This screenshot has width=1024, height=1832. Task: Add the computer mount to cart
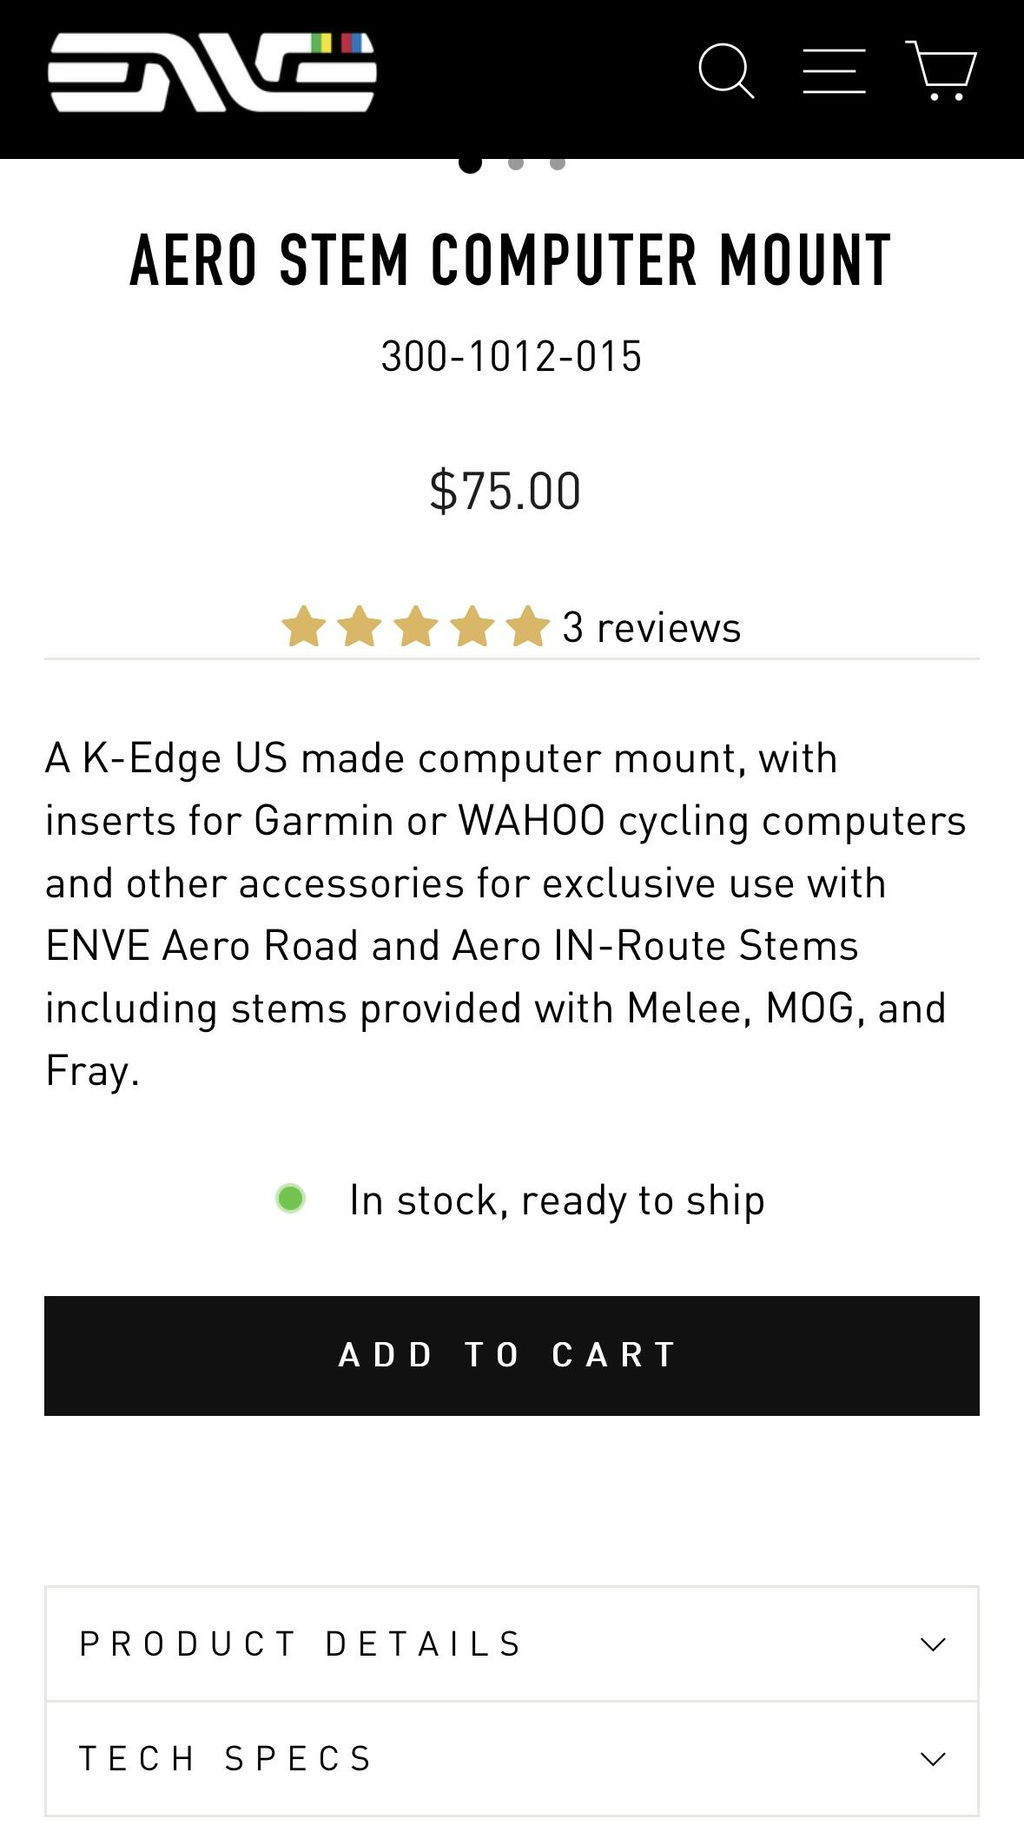click(512, 1355)
